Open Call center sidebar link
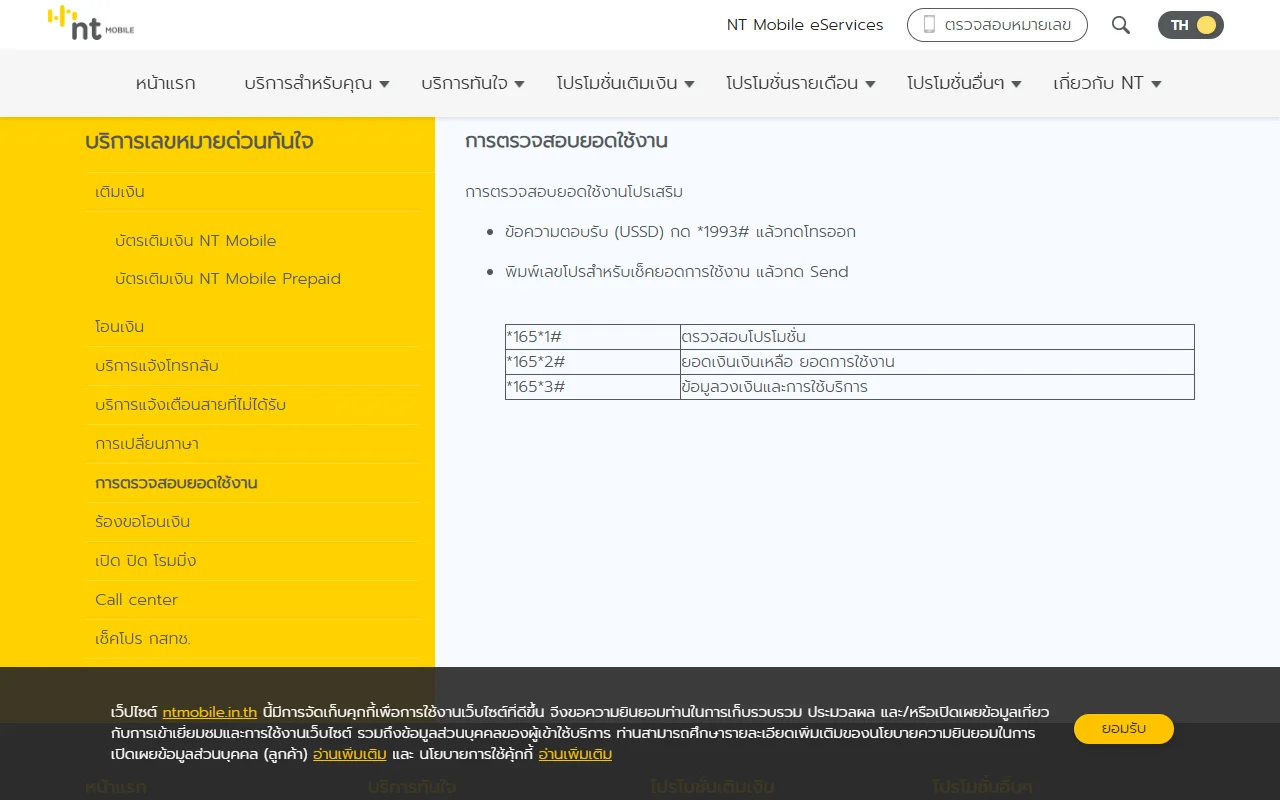The width and height of the screenshot is (1280, 800). click(x=137, y=600)
